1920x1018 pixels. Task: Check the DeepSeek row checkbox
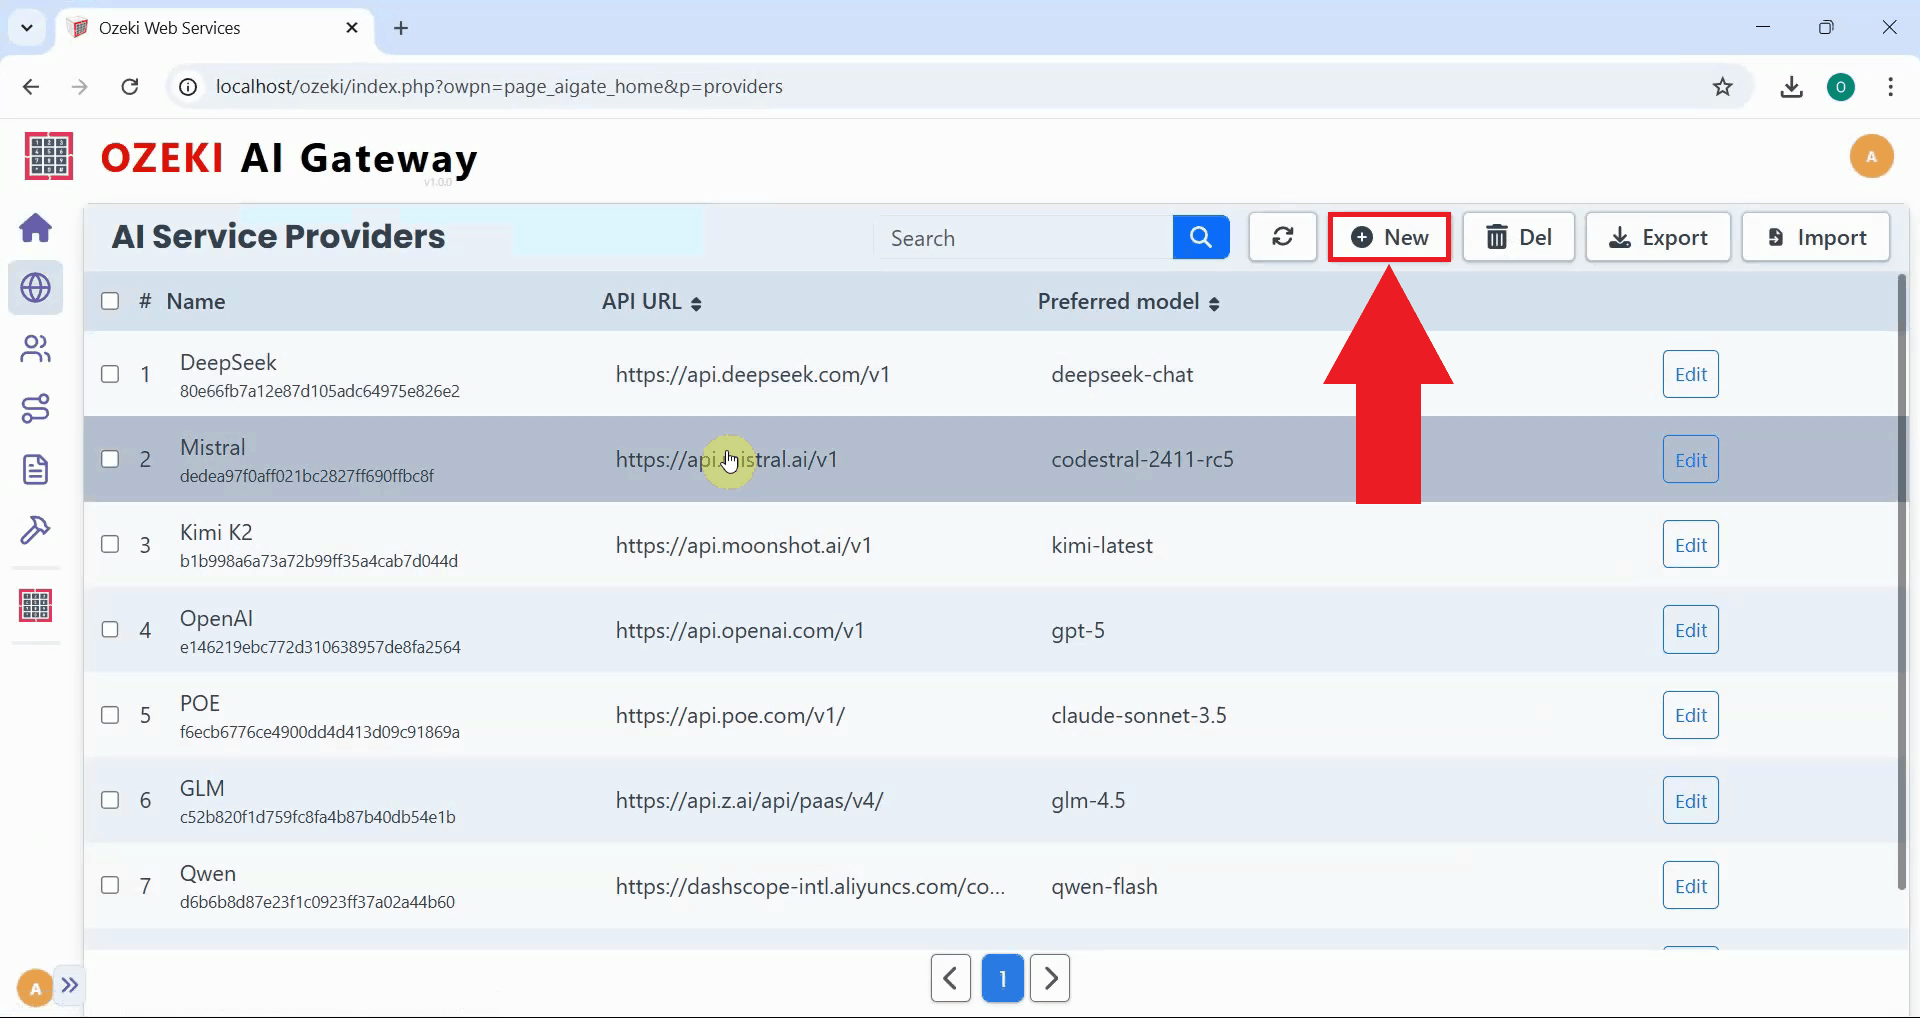click(110, 374)
